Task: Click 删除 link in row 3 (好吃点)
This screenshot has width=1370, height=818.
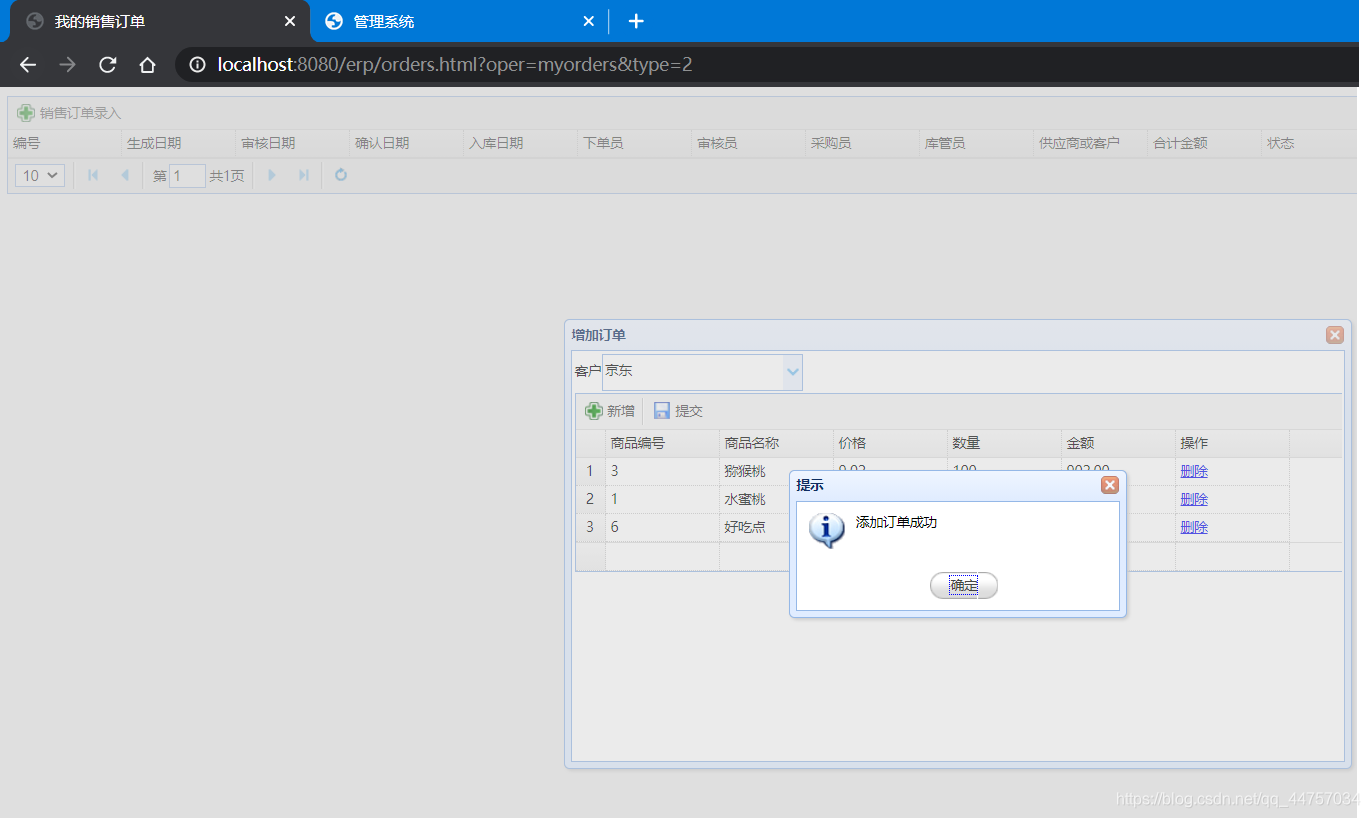Action: point(1194,527)
